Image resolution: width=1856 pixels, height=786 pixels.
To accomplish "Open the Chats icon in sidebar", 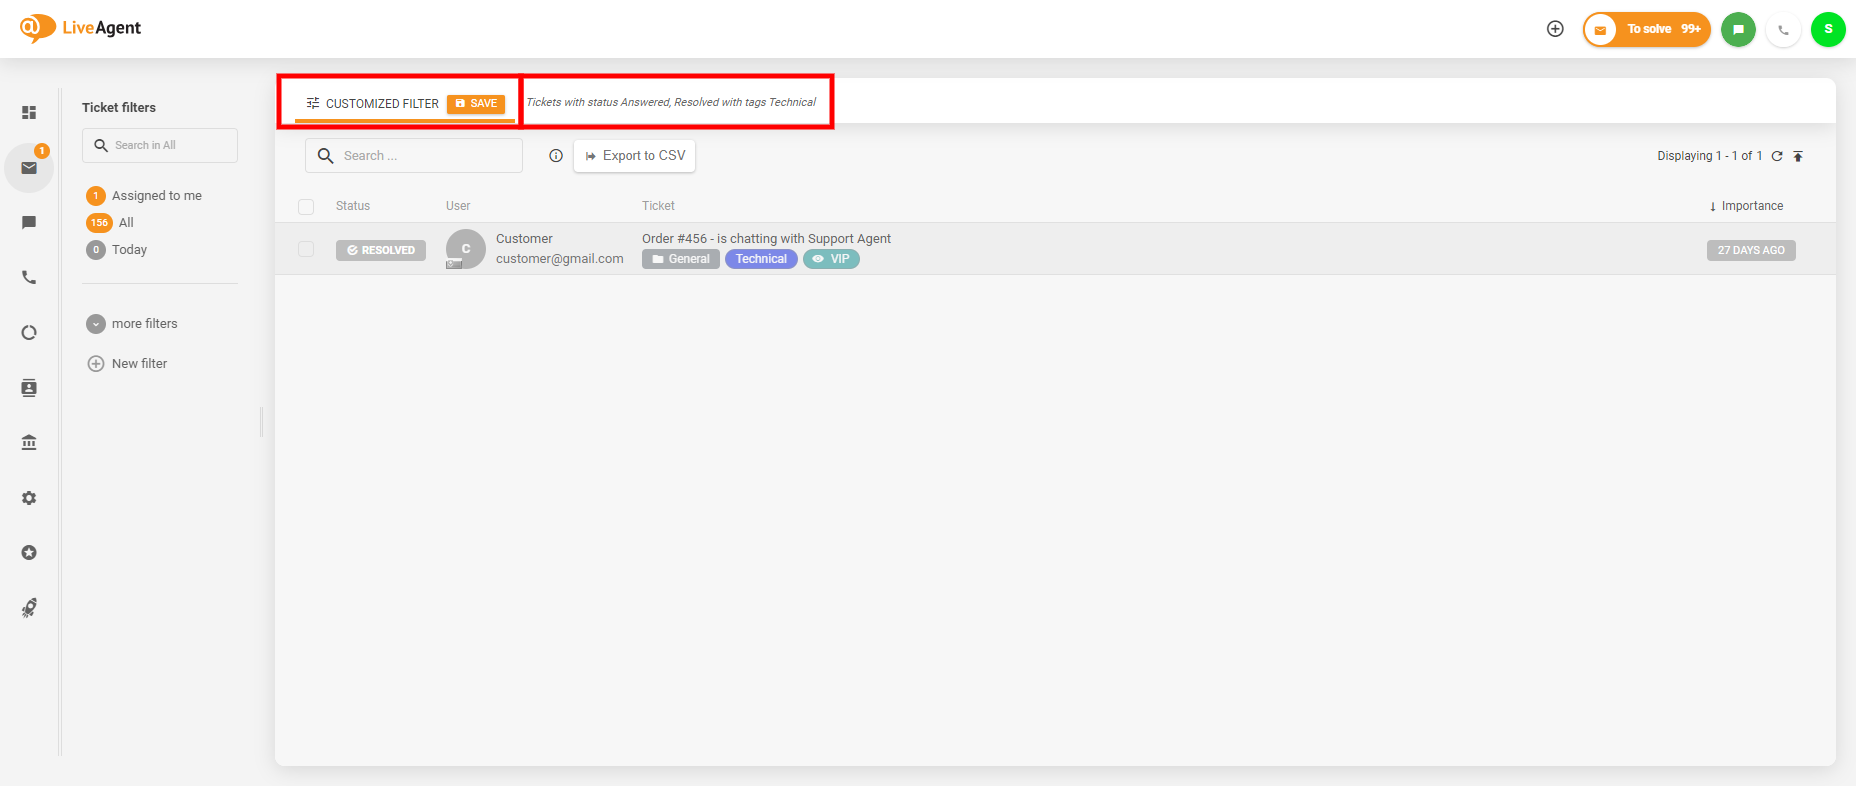I will point(29,223).
